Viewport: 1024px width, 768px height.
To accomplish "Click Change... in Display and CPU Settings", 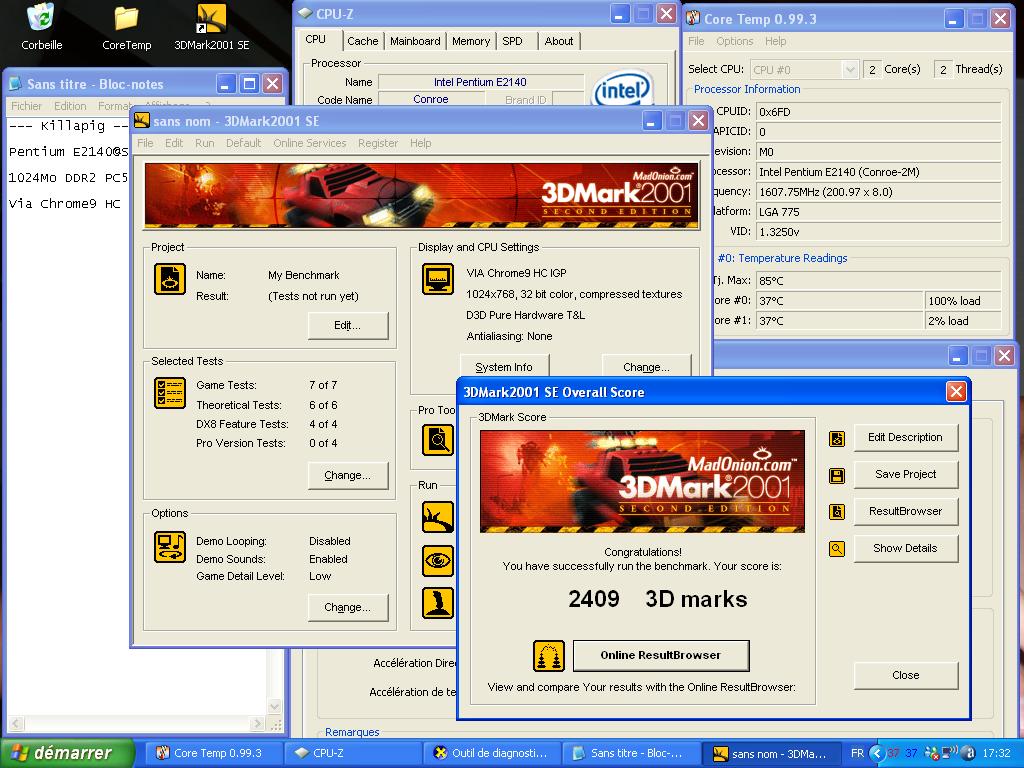I will pos(646,366).
